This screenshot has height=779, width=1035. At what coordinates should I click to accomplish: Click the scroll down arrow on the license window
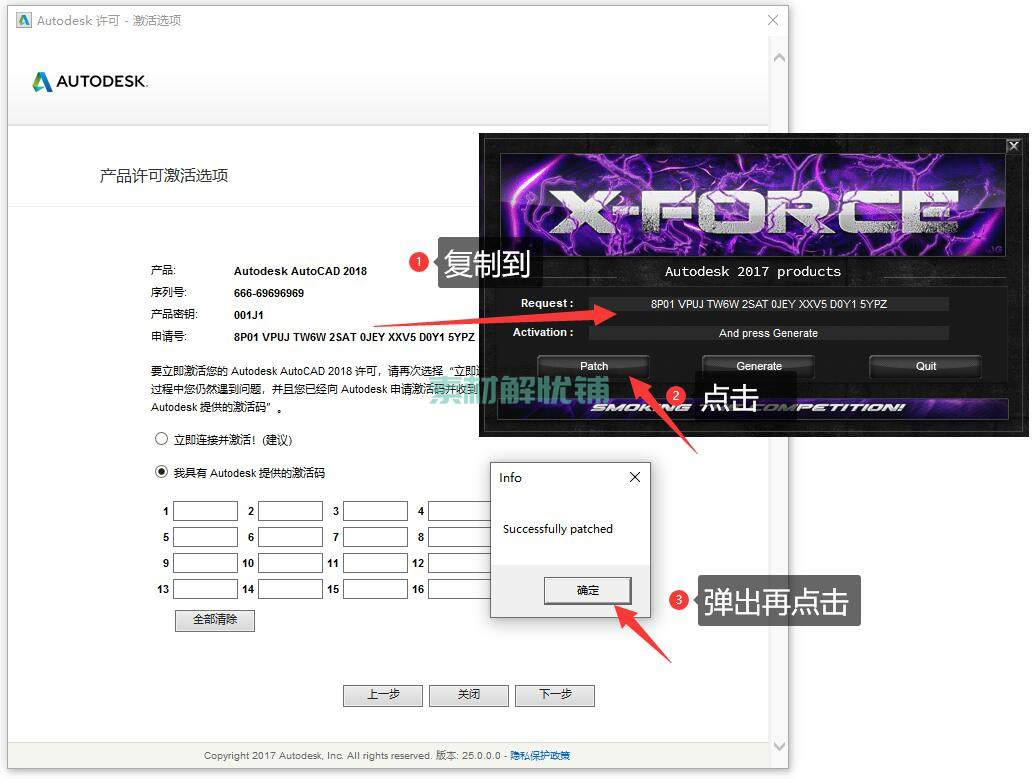779,747
